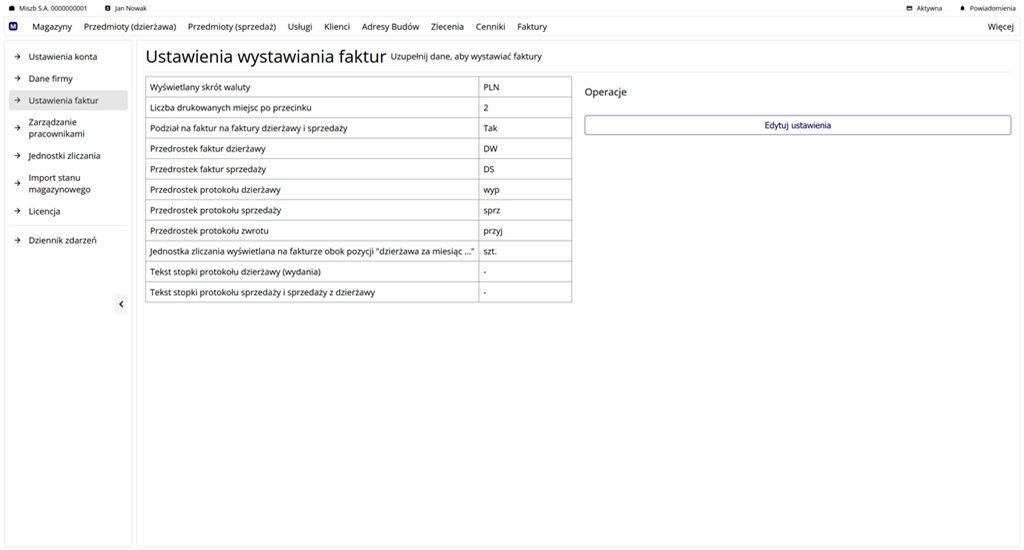Open Import stanu magazynowego settings

pos(60,184)
